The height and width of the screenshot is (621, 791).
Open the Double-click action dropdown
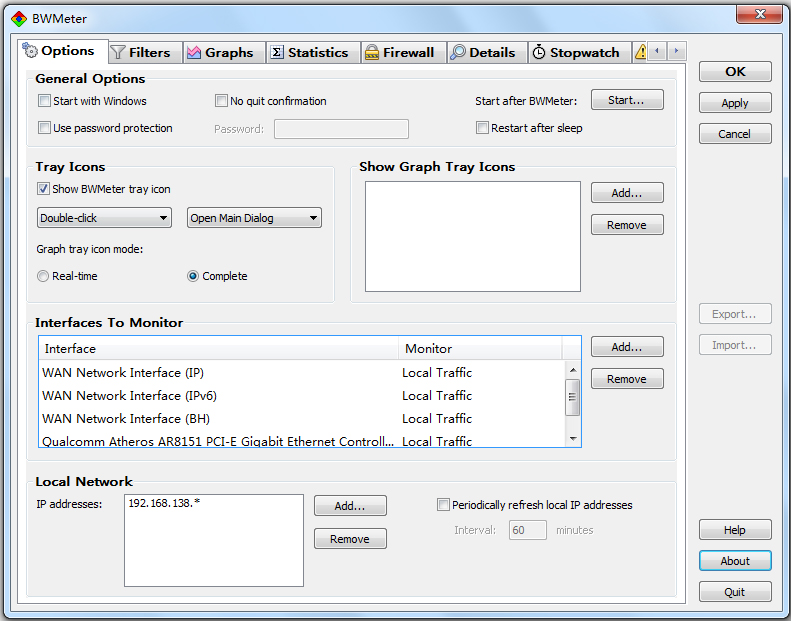point(105,218)
